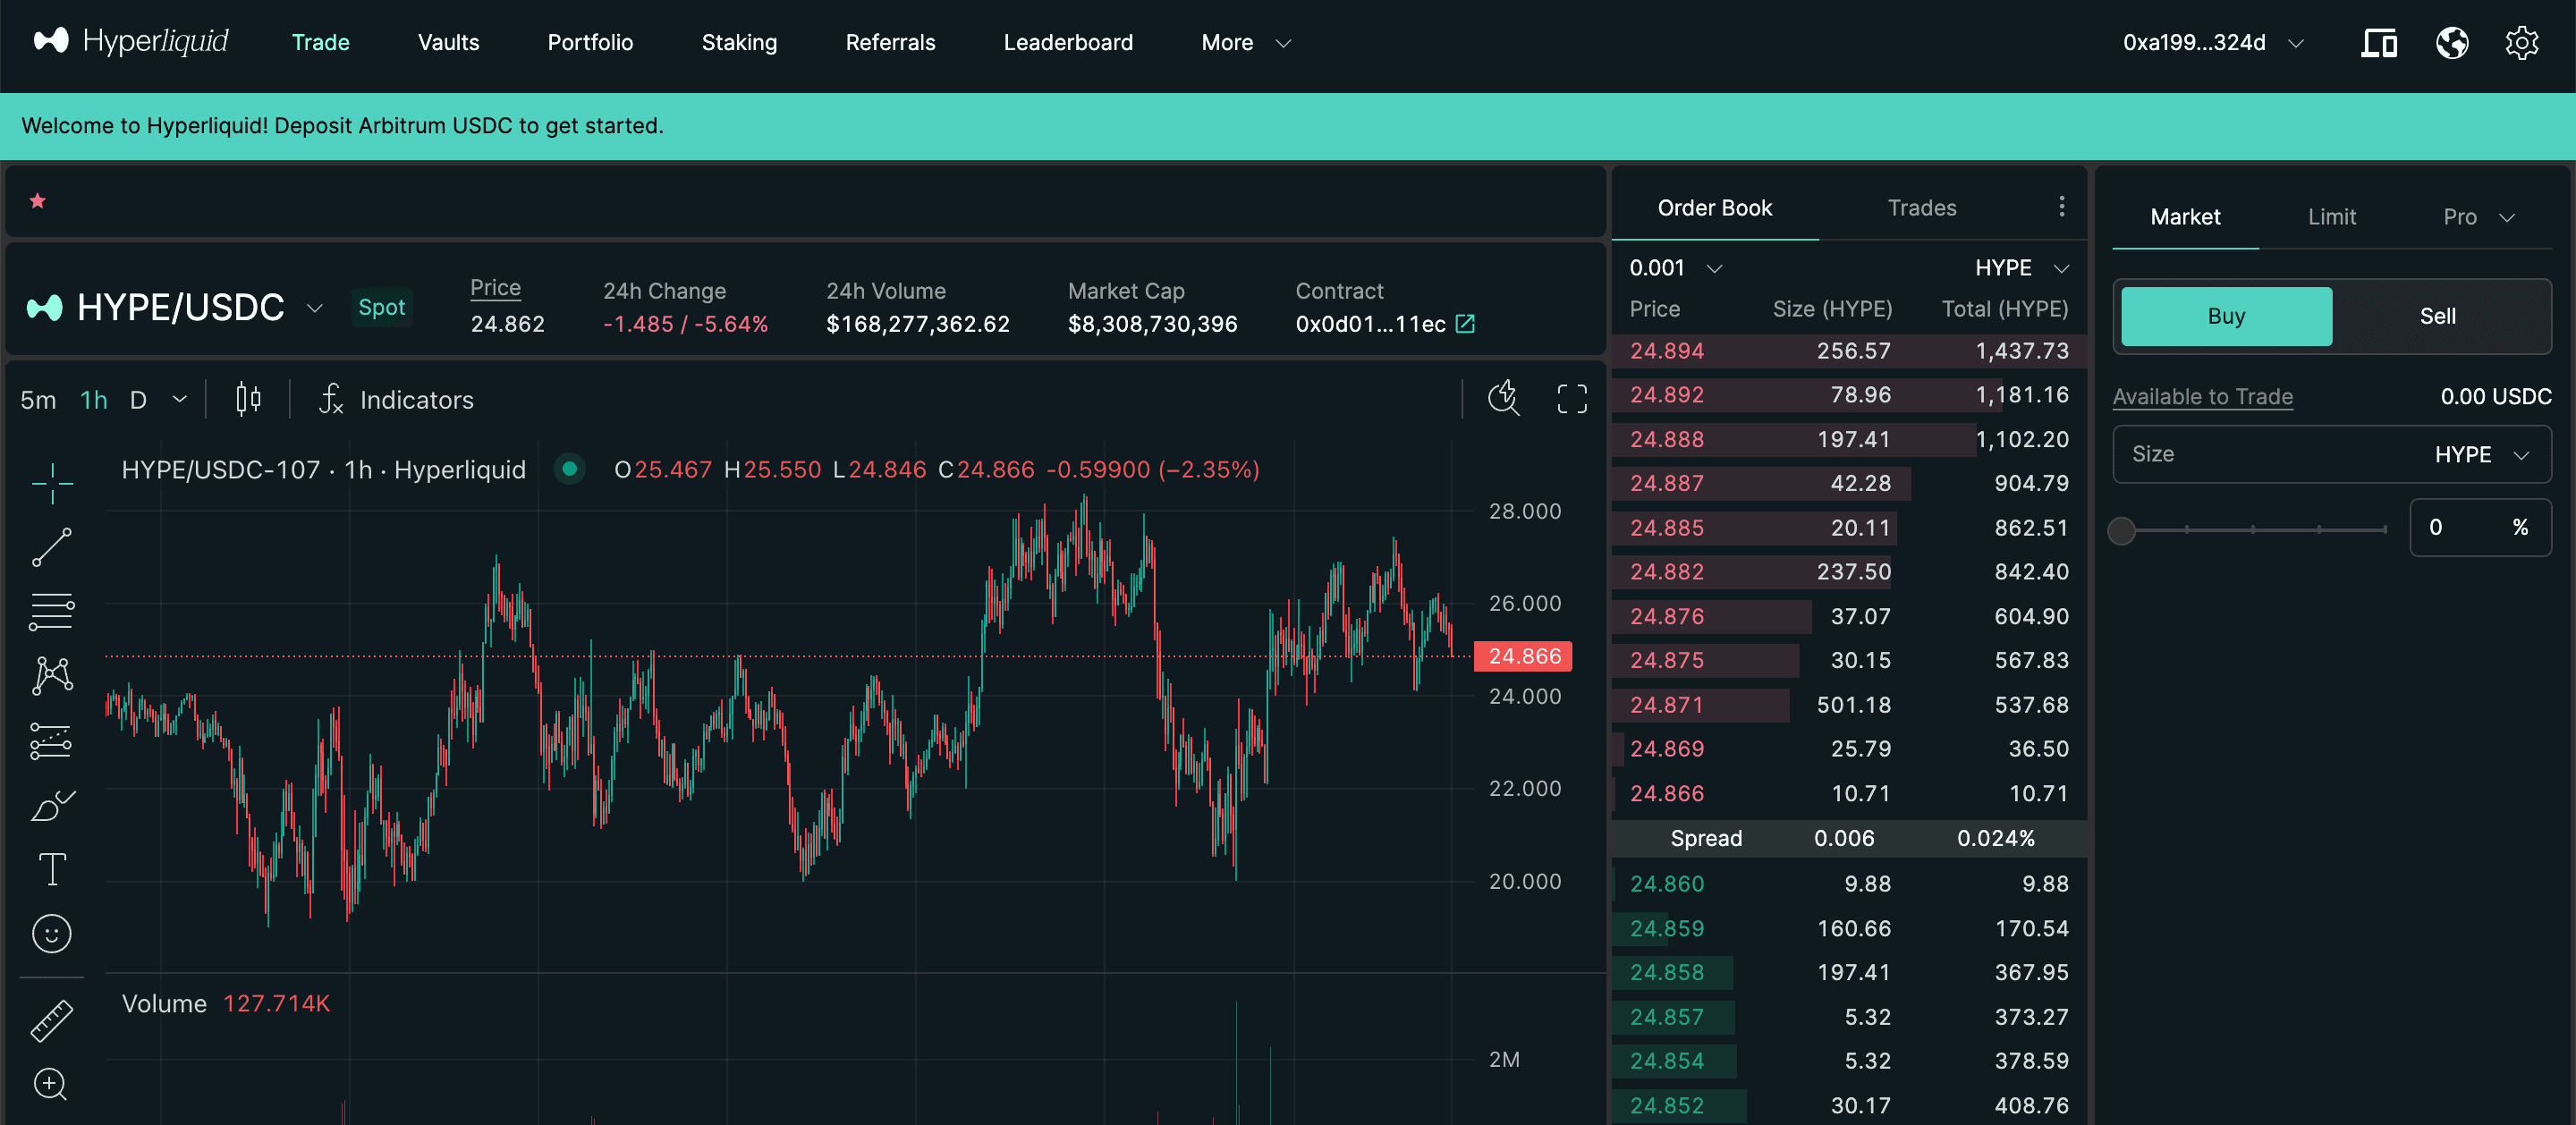This screenshot has width=2576, height=1125.
Task: Click the underlined Price label
Action: point(495,288)
